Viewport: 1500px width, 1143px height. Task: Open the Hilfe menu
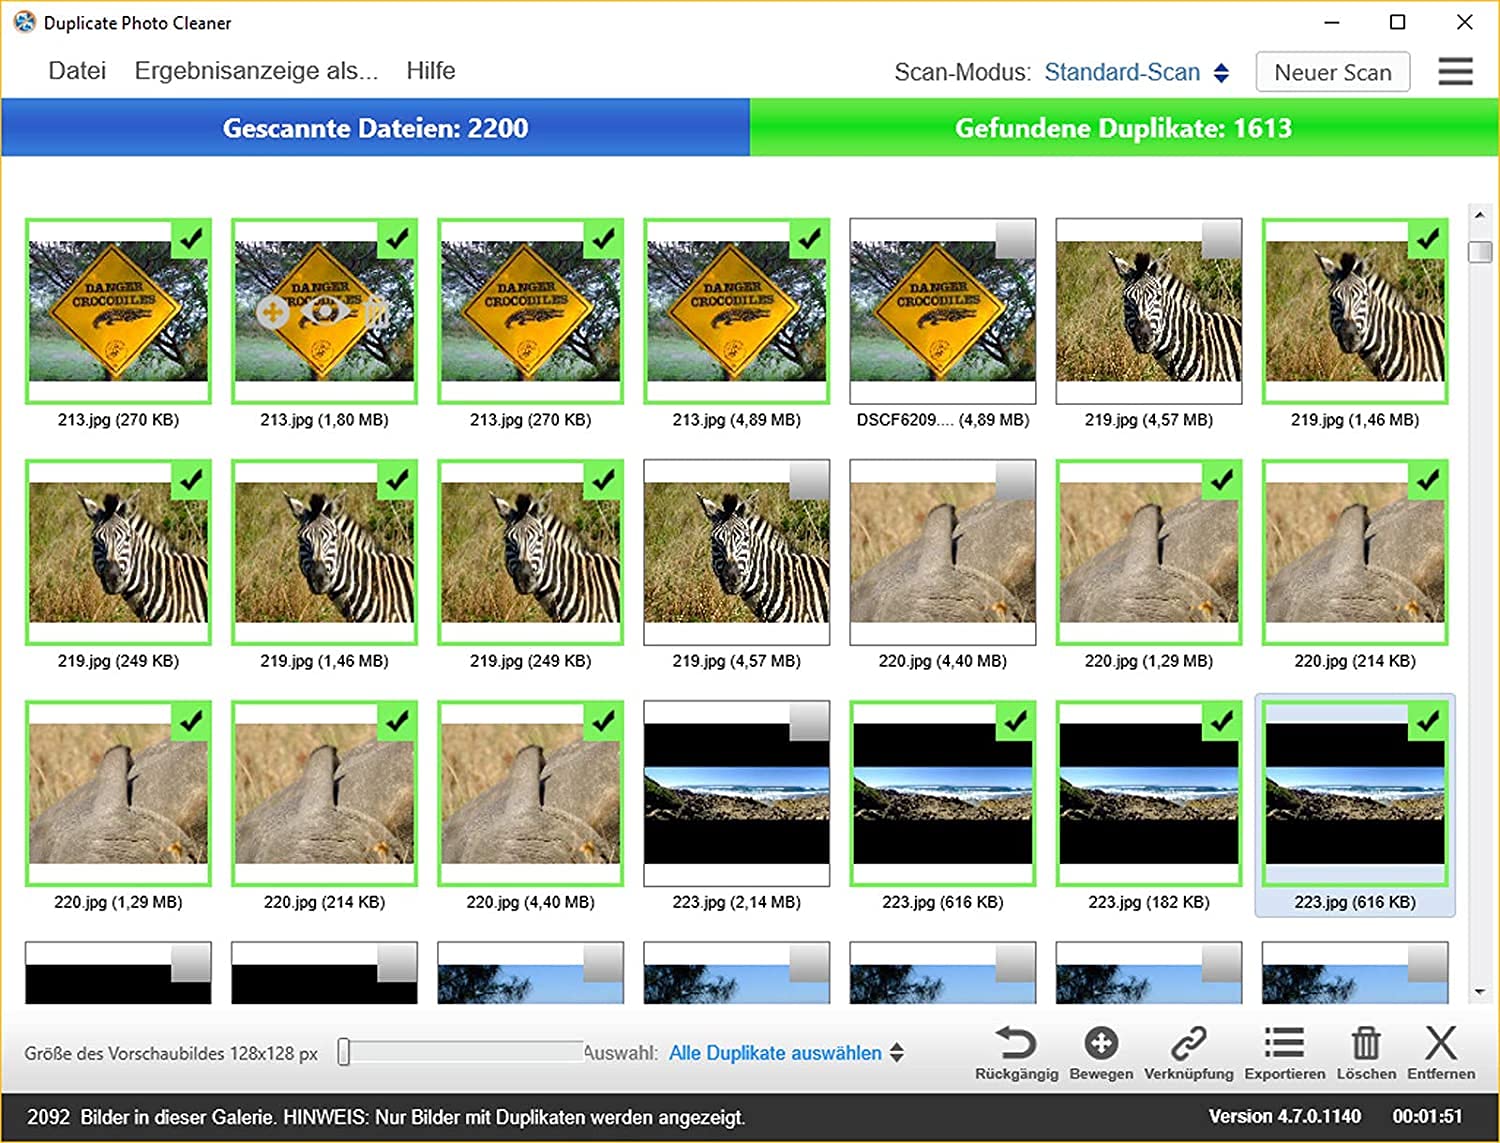pyautogui.click(x=431, y=71)
